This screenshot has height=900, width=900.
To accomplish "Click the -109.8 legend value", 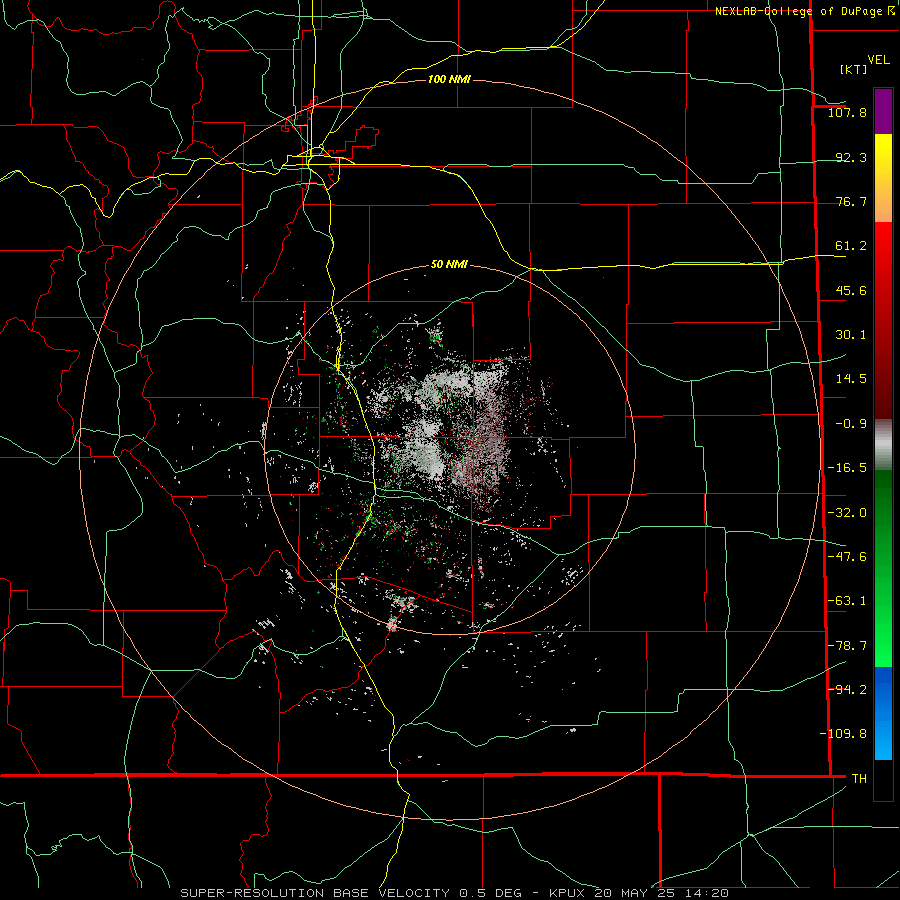I will (x=843, y=734).
